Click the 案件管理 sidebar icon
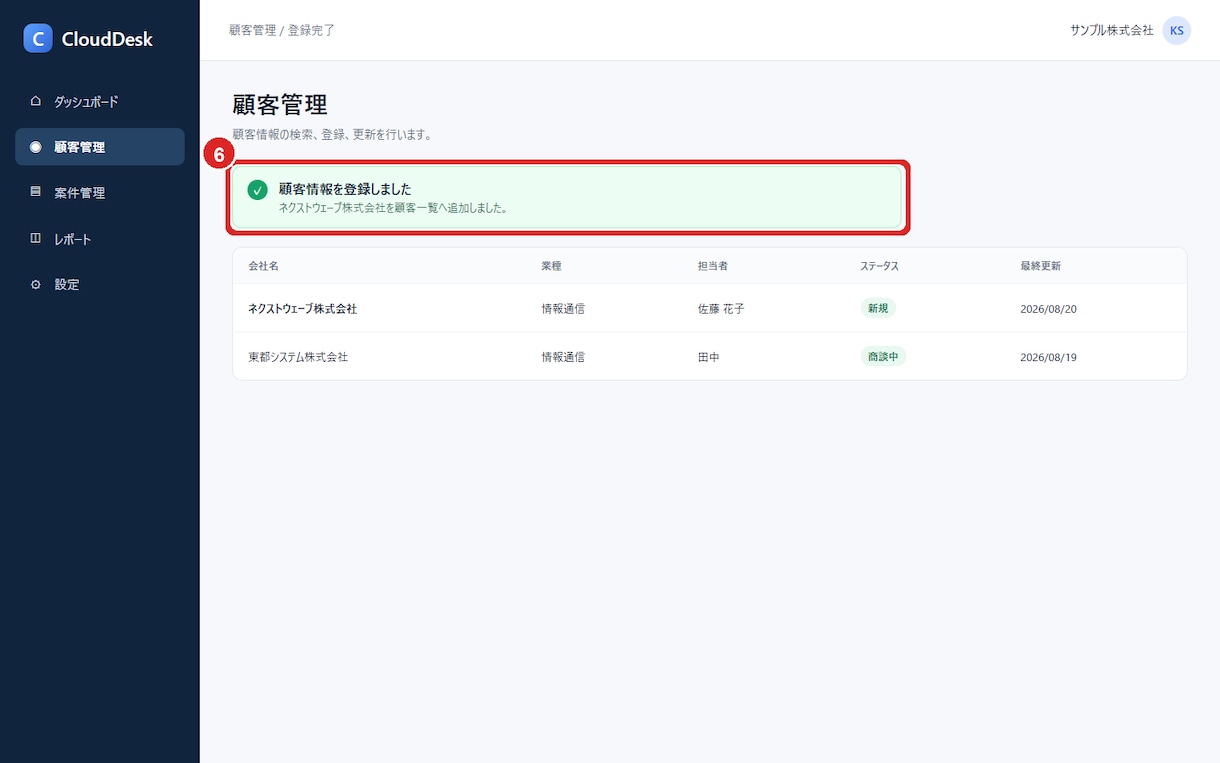This screenshot has width=1220, height=763. point(36,192)
